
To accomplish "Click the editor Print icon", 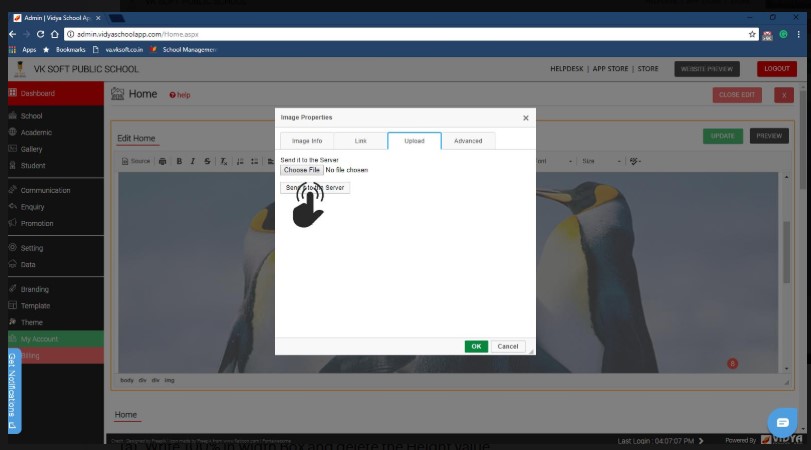I will tap(162, 161).
